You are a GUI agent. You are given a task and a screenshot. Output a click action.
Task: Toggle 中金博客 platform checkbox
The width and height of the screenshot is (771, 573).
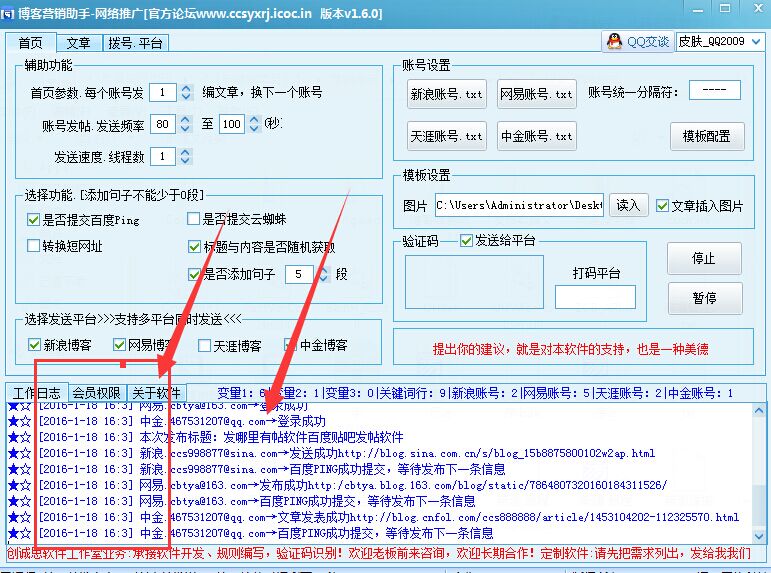(x=290, y=345)
